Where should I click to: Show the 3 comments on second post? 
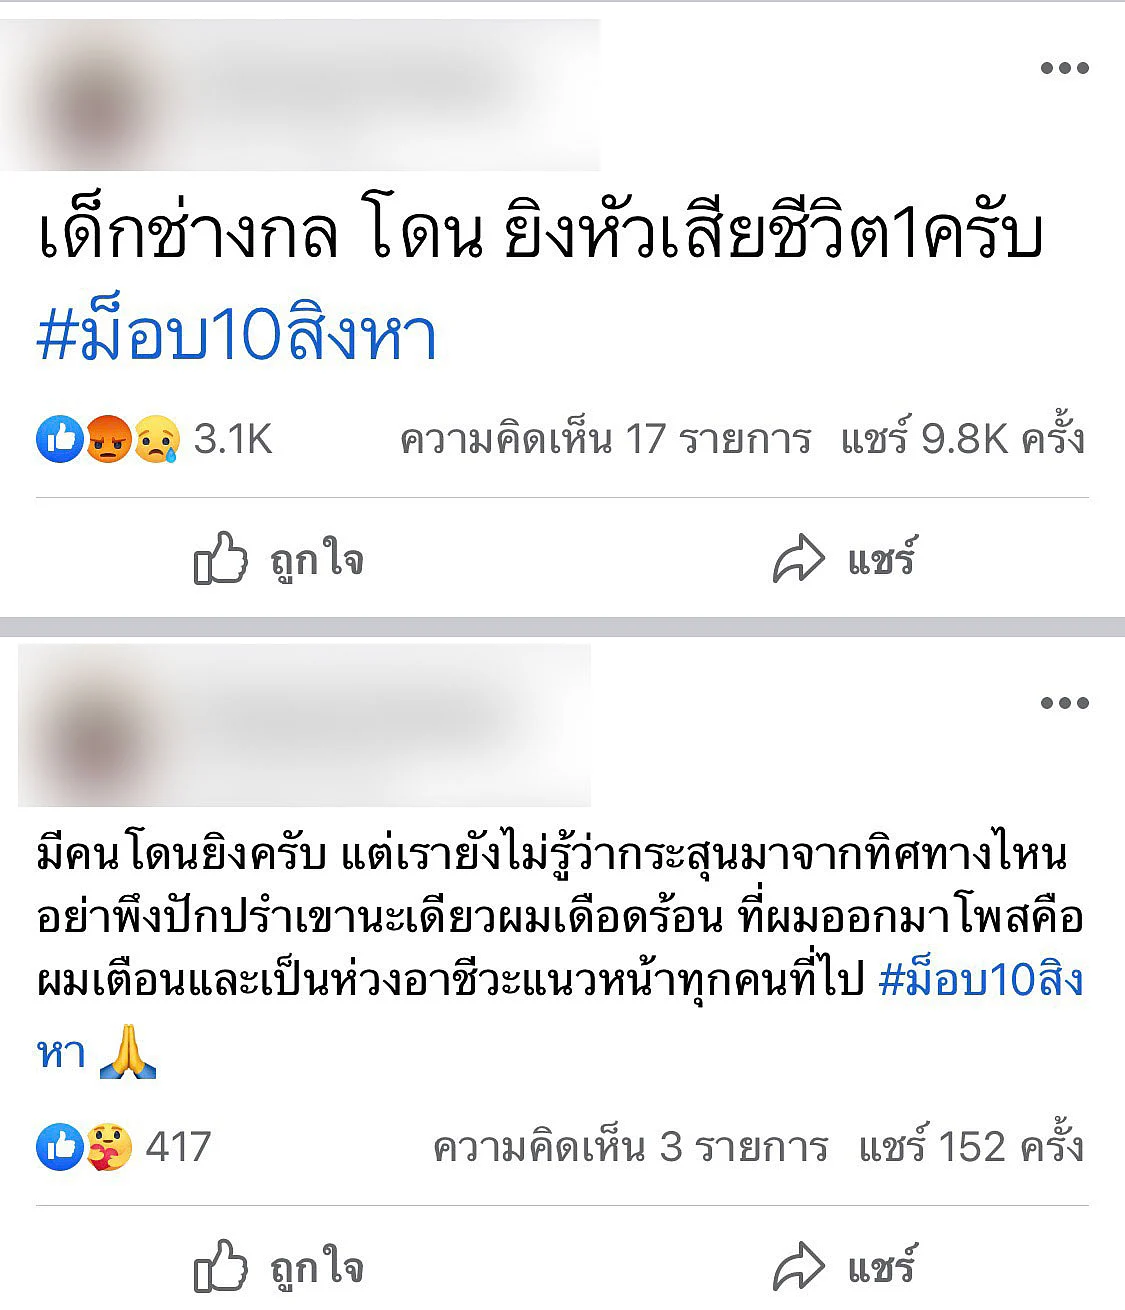(630, 1147)
